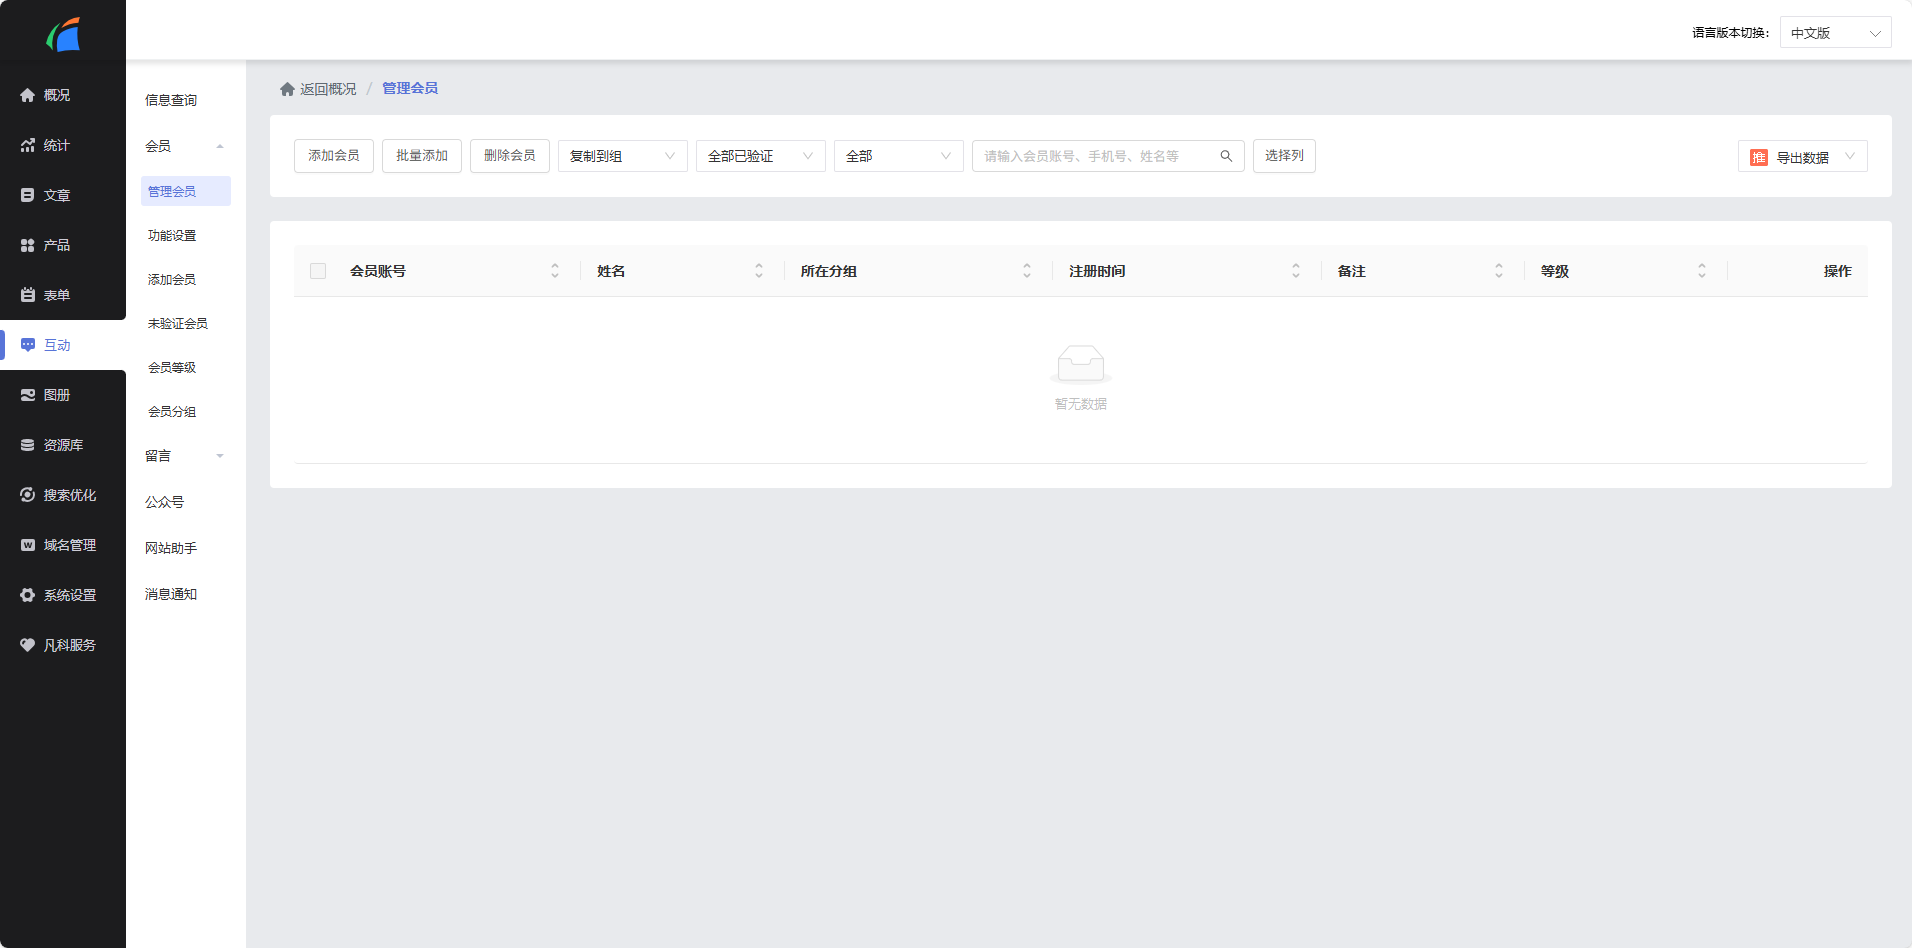This screenshot has height=948, width=1912.
Task: Open 网站助手 menu item
Action: pyautogui.click(x=171, y=548)
